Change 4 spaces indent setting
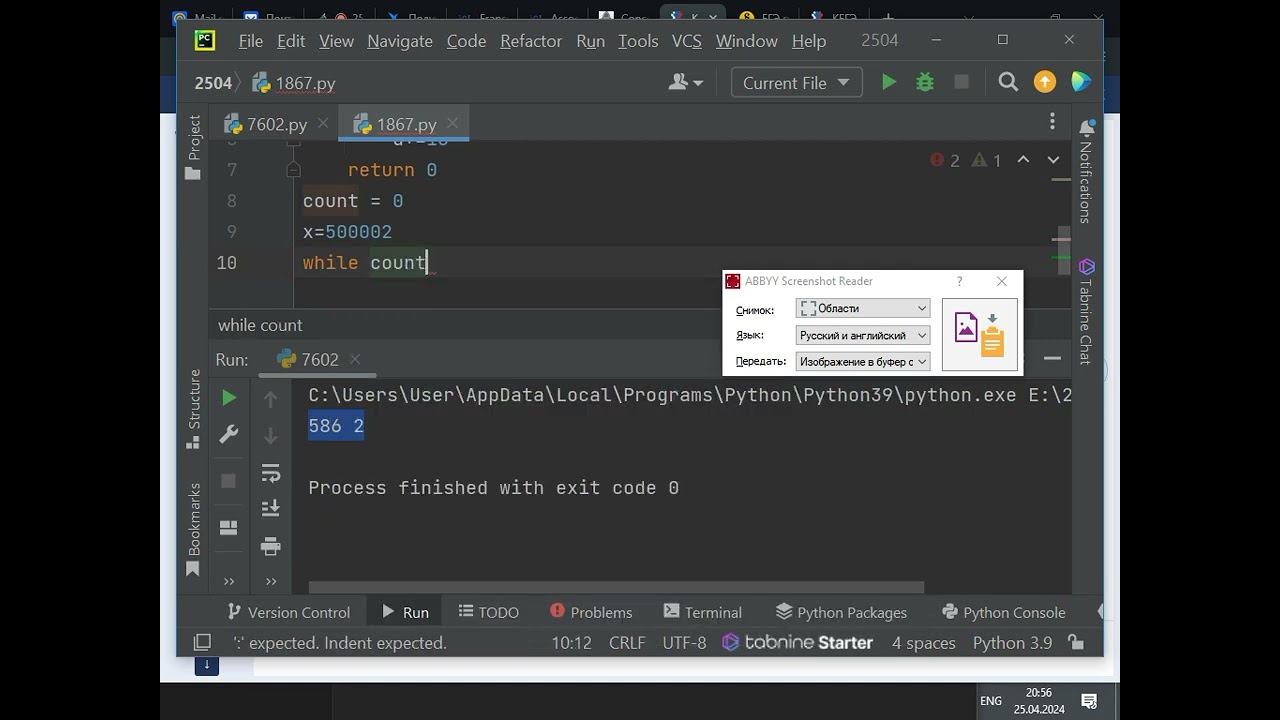Screen dimensions: 1280x720 (x=923, y=642)
